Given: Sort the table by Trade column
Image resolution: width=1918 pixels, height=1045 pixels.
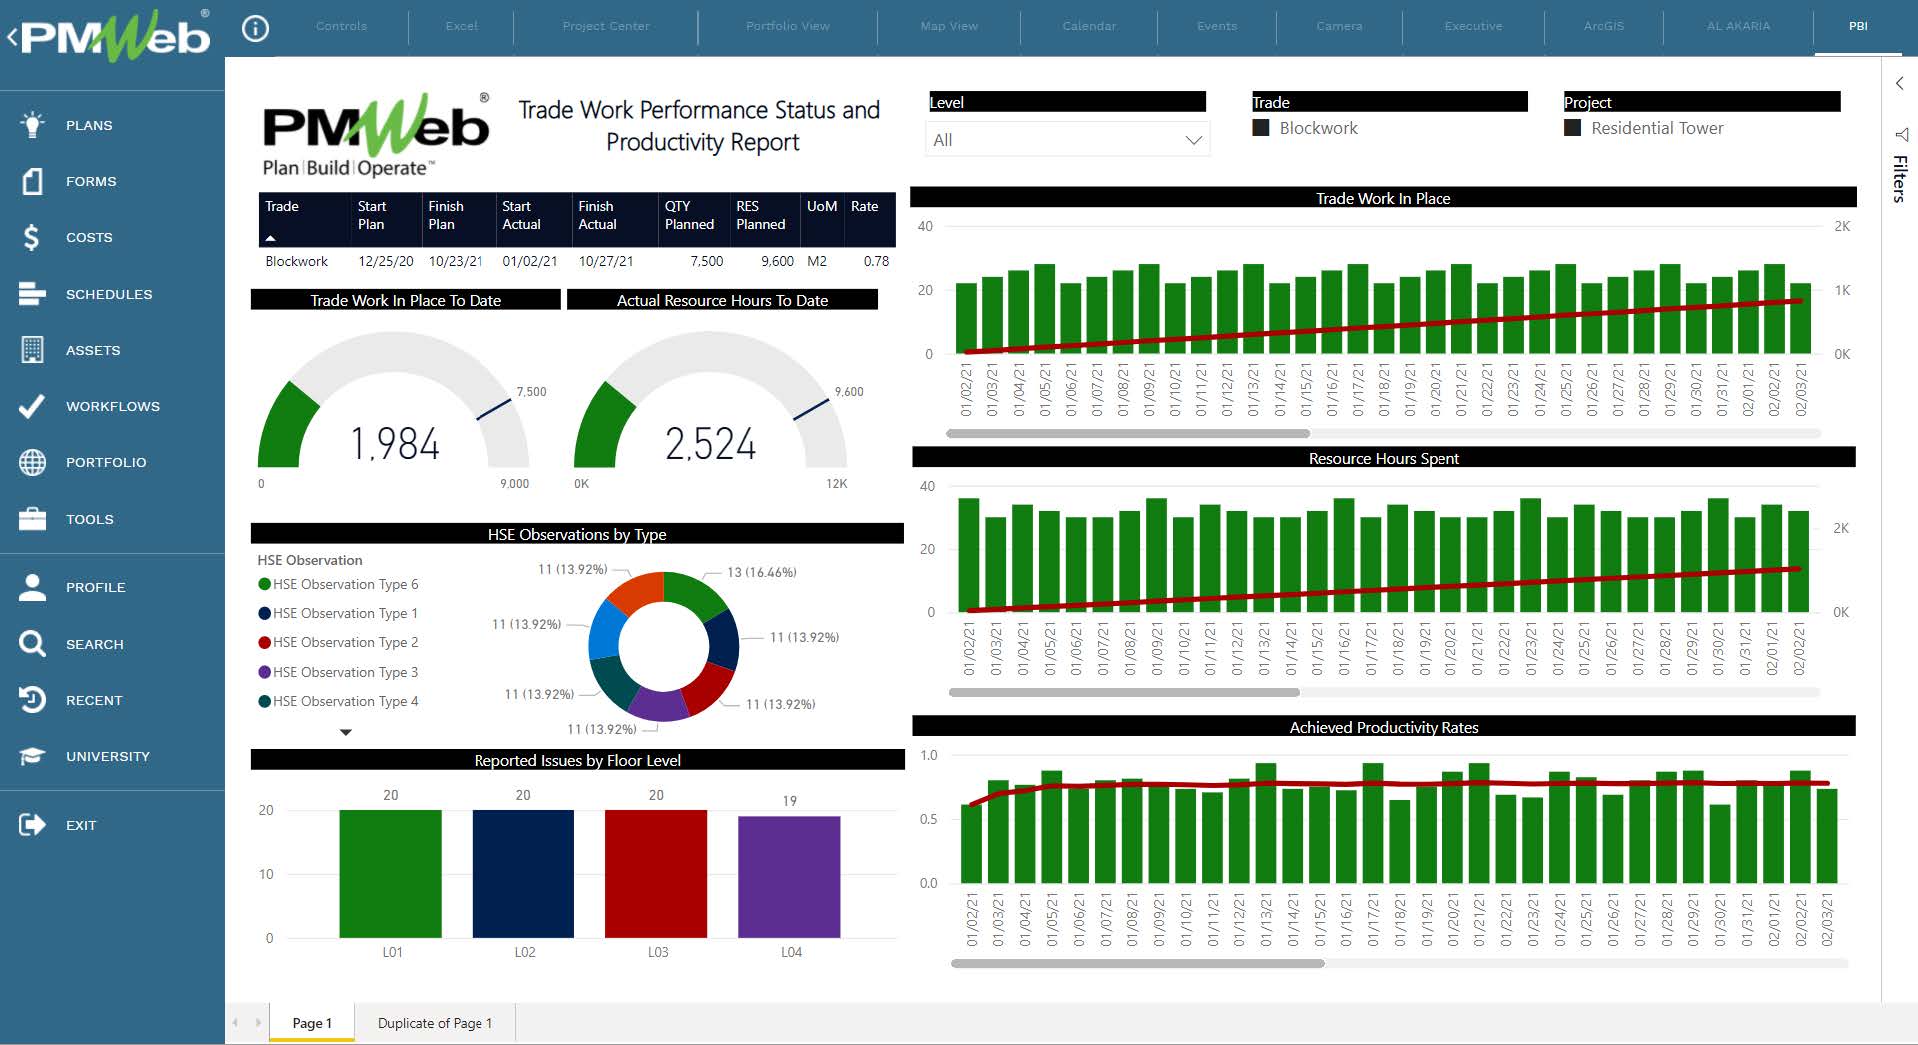Looking at the screenshot, I should click(304, 218).
